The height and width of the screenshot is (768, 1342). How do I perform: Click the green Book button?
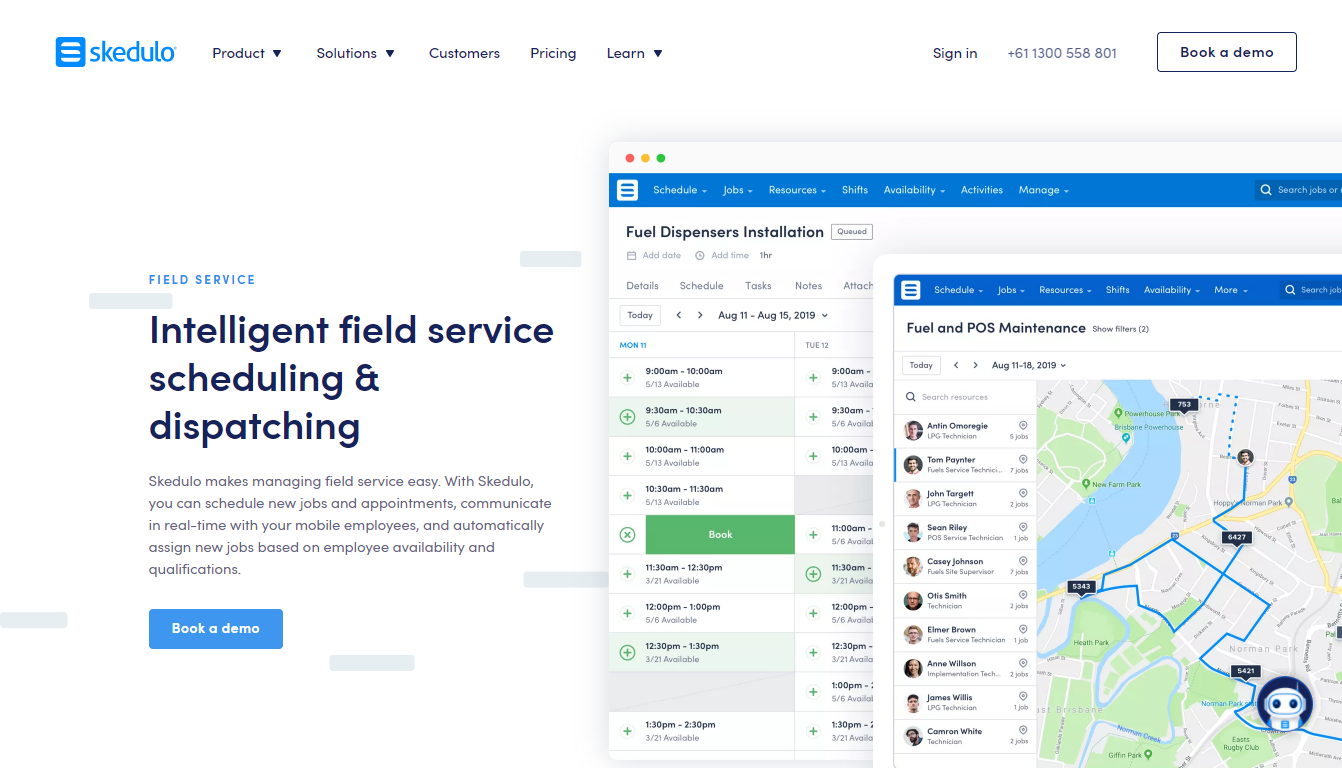(x=720, y=535)
